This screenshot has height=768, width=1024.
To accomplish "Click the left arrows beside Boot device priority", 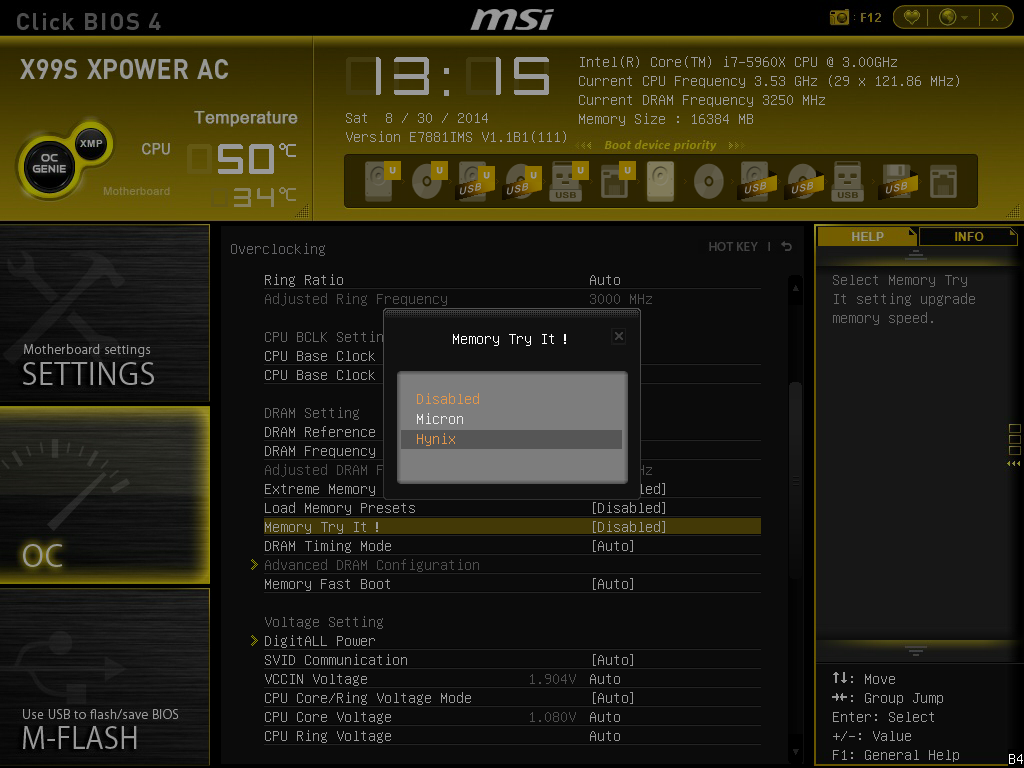I will pyautogui.click(x=584, y=145).
